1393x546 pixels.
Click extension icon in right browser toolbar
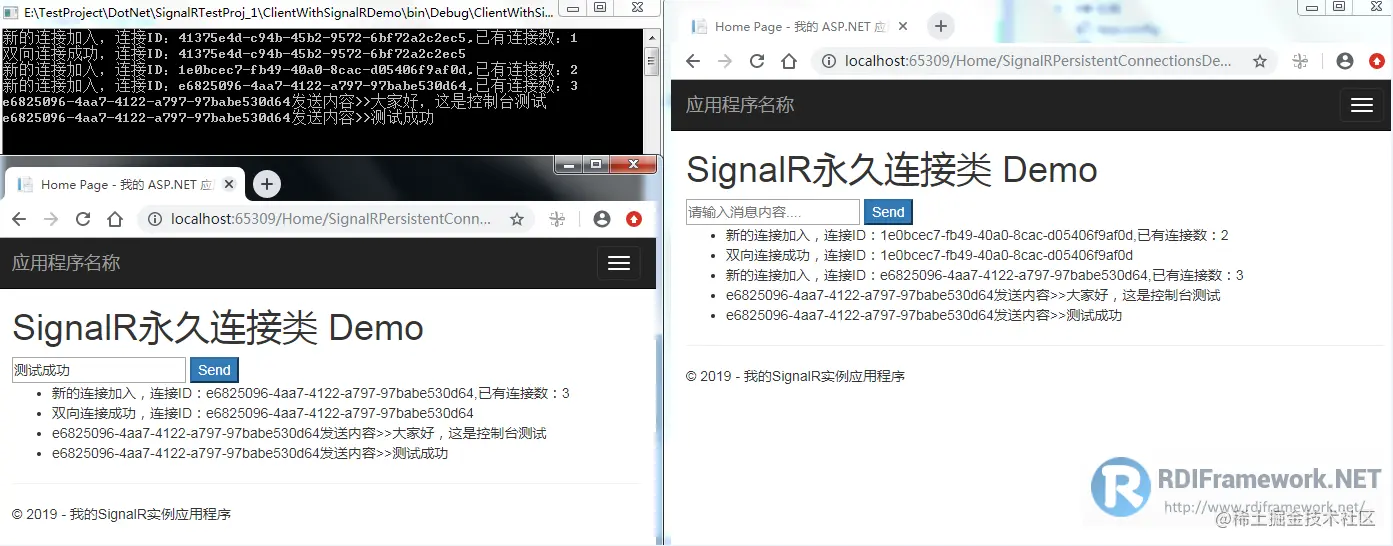1300,61
